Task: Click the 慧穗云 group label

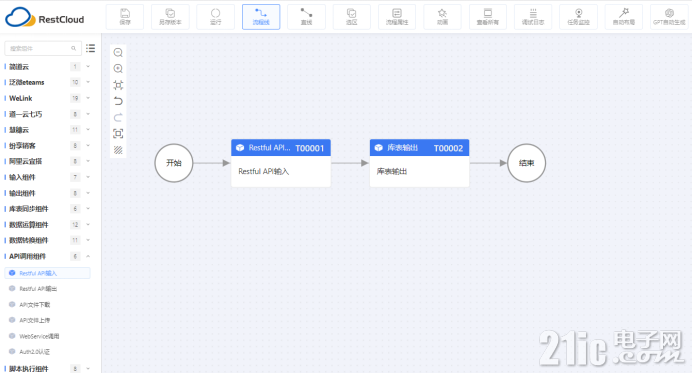Action: (x=19, y=130)
